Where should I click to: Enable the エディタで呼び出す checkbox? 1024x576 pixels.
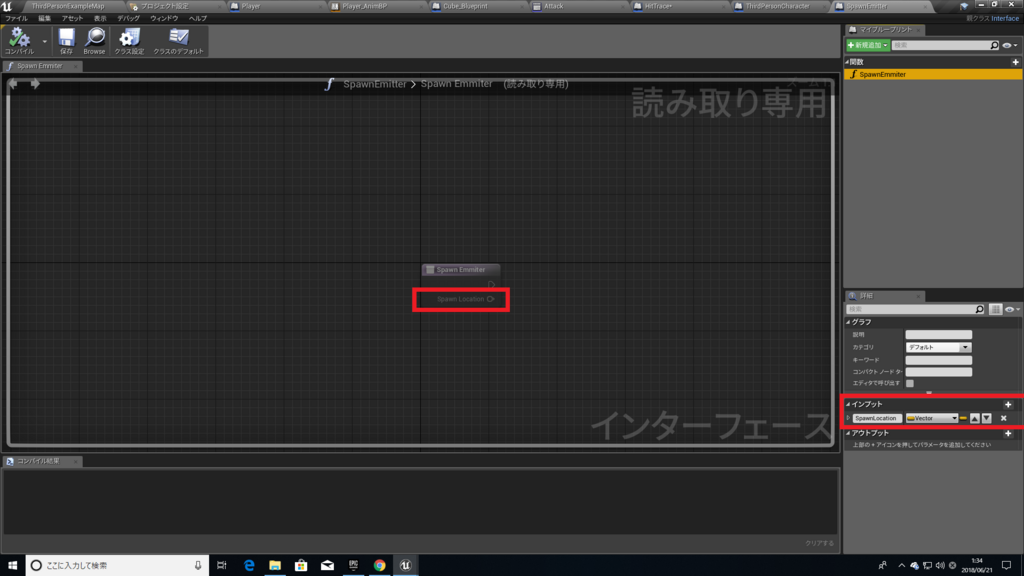[x=910, y=383]
